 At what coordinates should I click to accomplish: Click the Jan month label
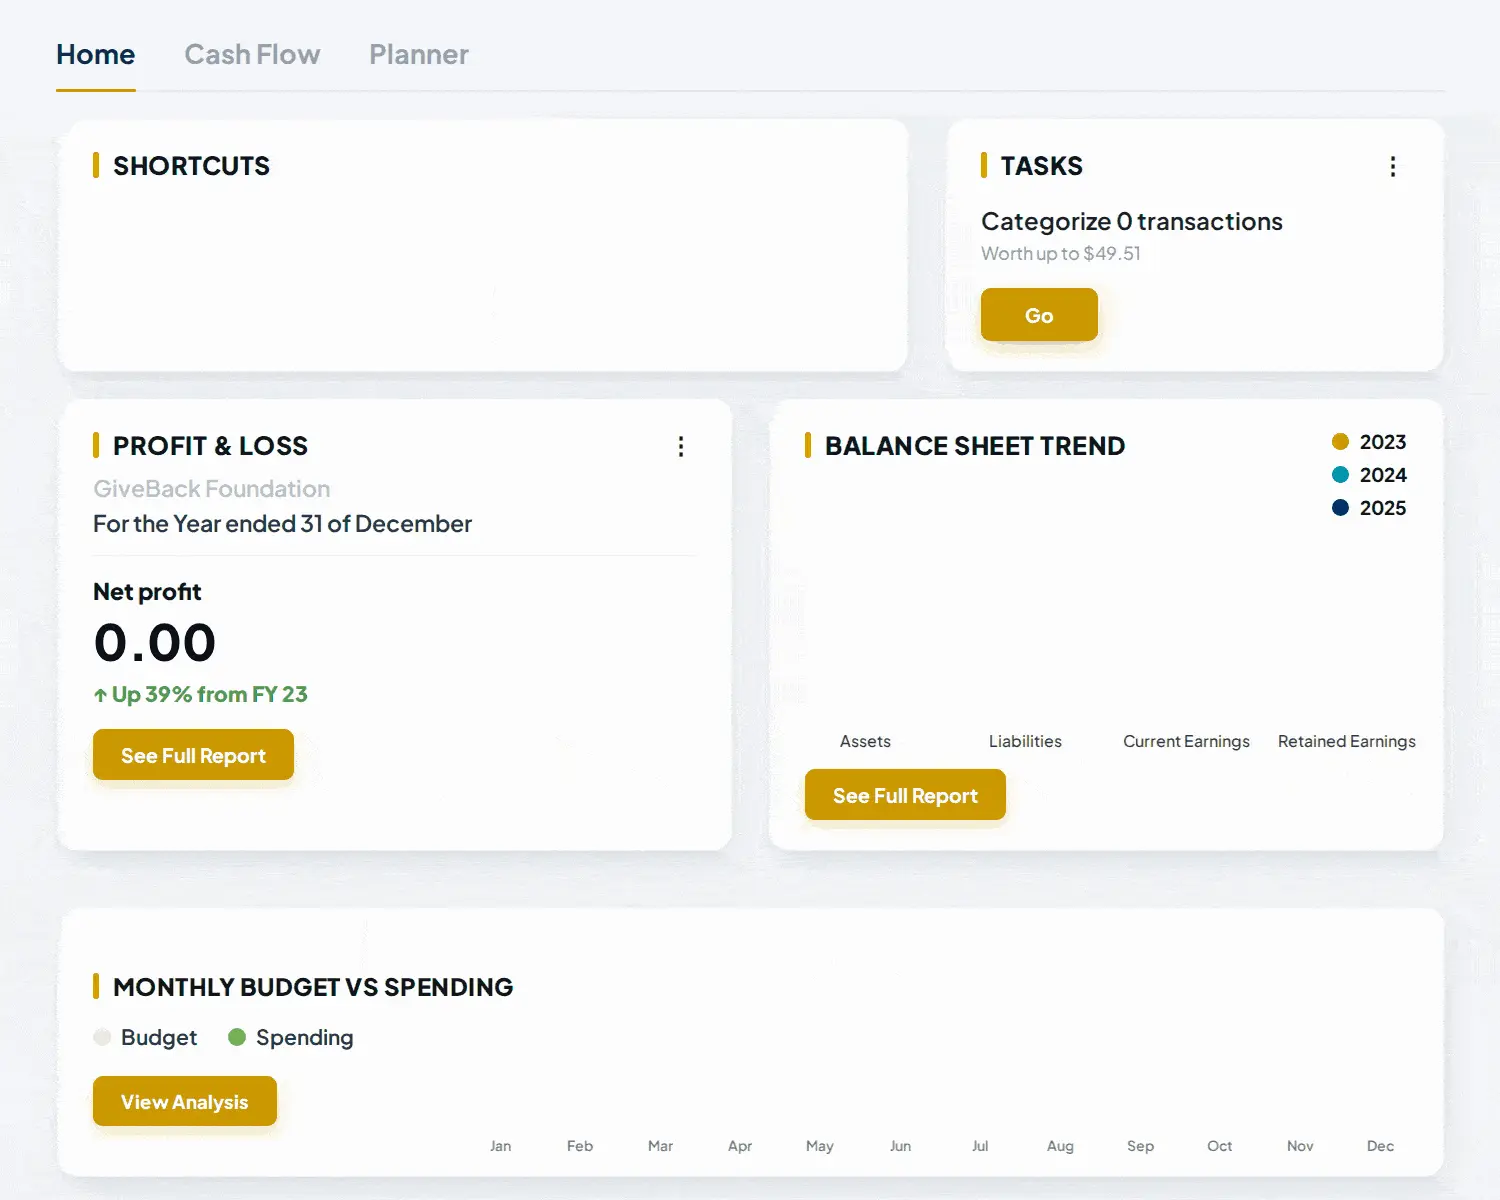[501, 1146]
